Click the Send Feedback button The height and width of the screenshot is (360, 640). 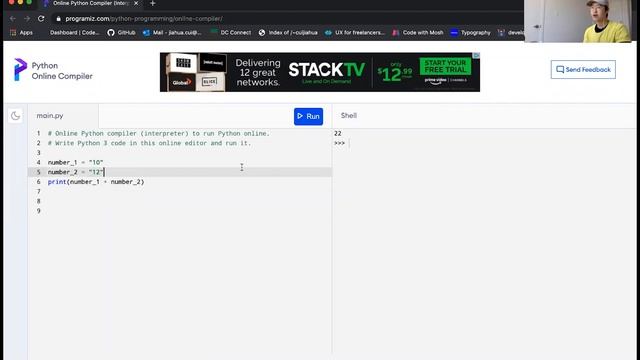[583, 70]
